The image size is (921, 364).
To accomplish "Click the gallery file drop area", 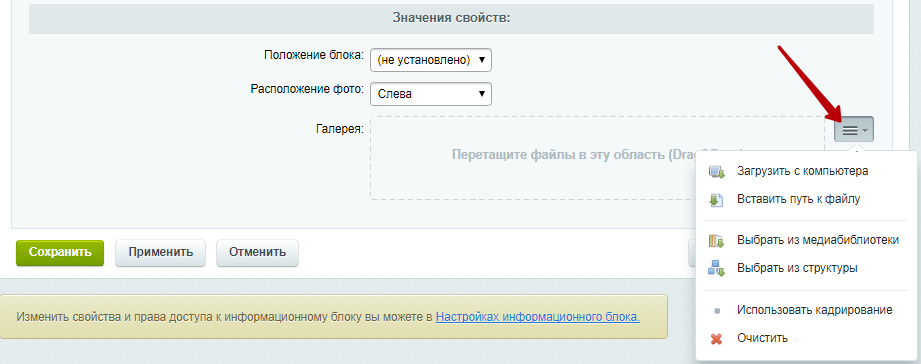I will [x=597, y=158].
